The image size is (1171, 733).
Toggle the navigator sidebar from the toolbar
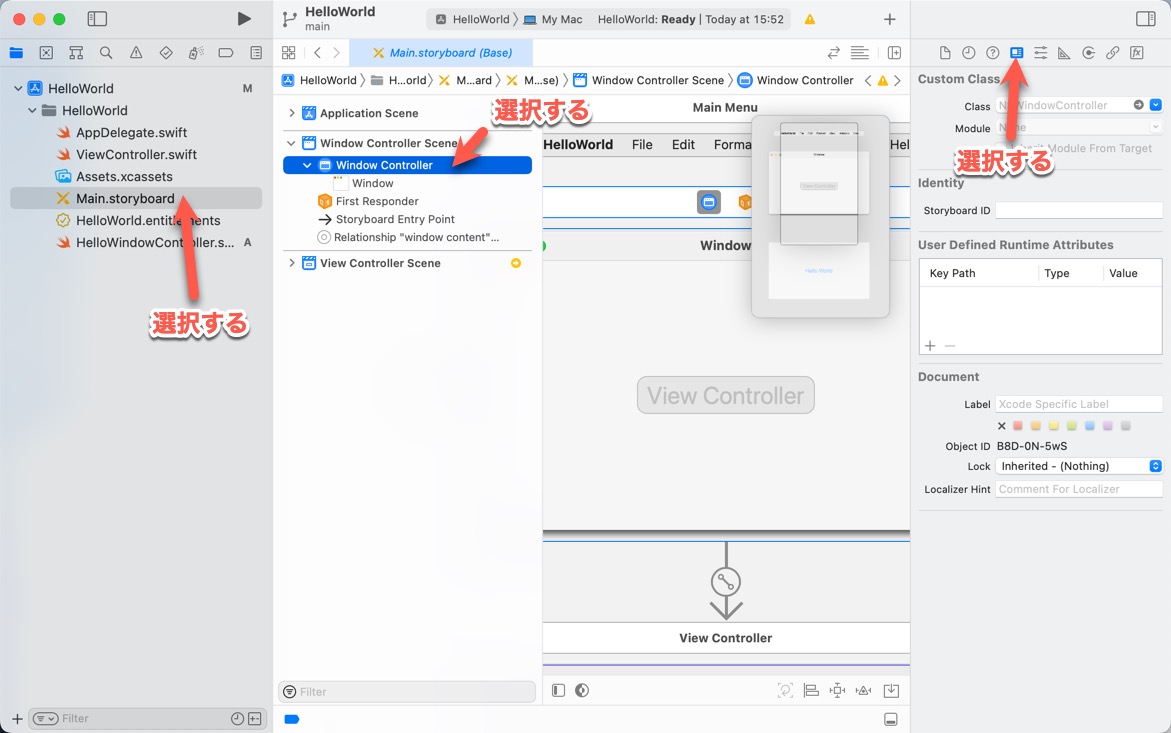[97, 19]
